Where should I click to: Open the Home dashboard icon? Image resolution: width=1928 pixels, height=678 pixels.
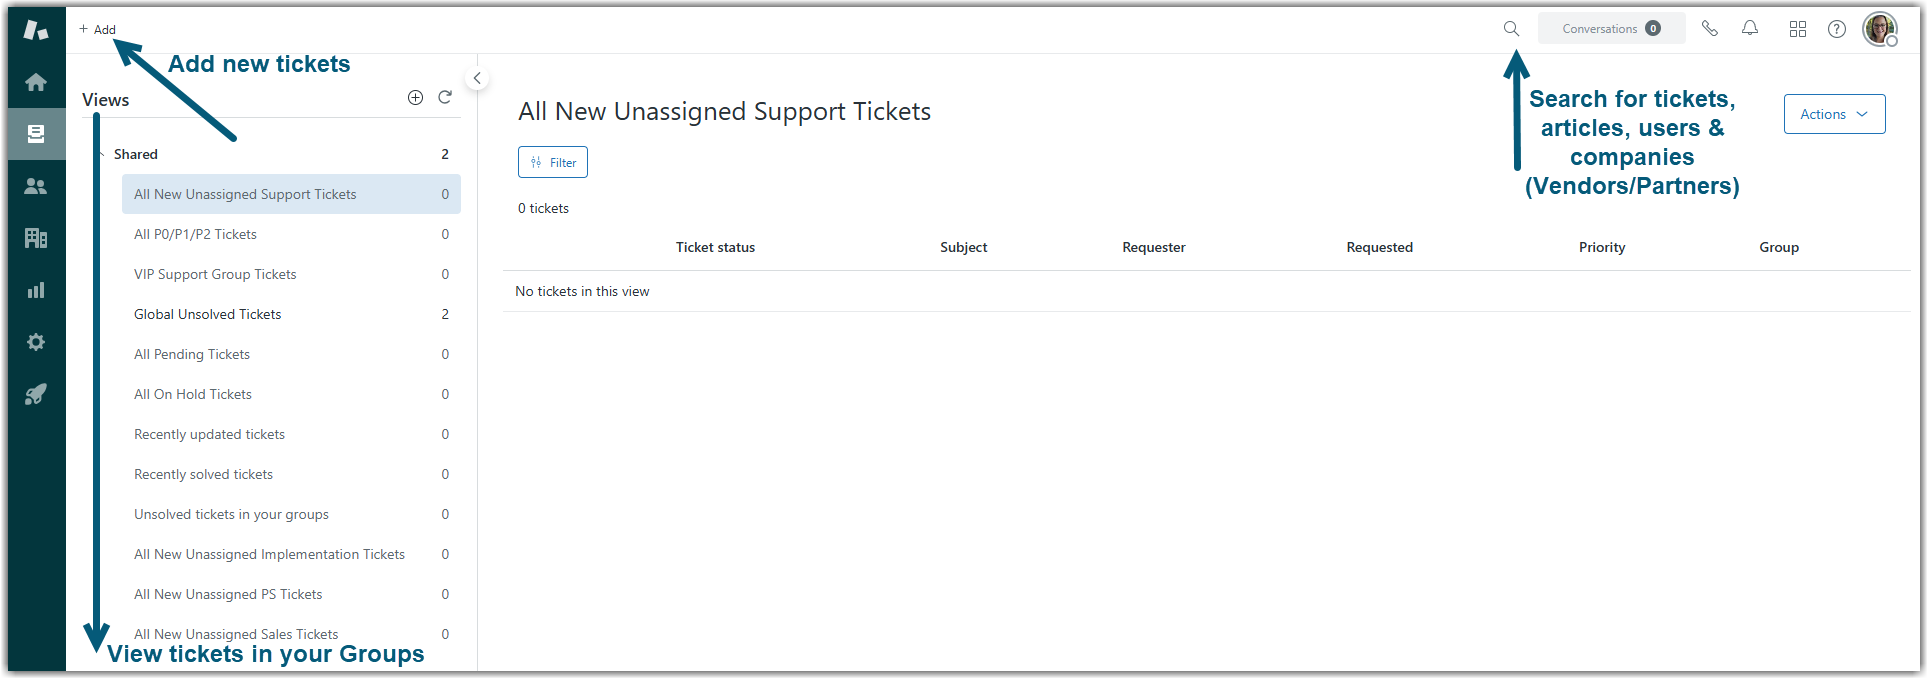(x=36, y=82)
